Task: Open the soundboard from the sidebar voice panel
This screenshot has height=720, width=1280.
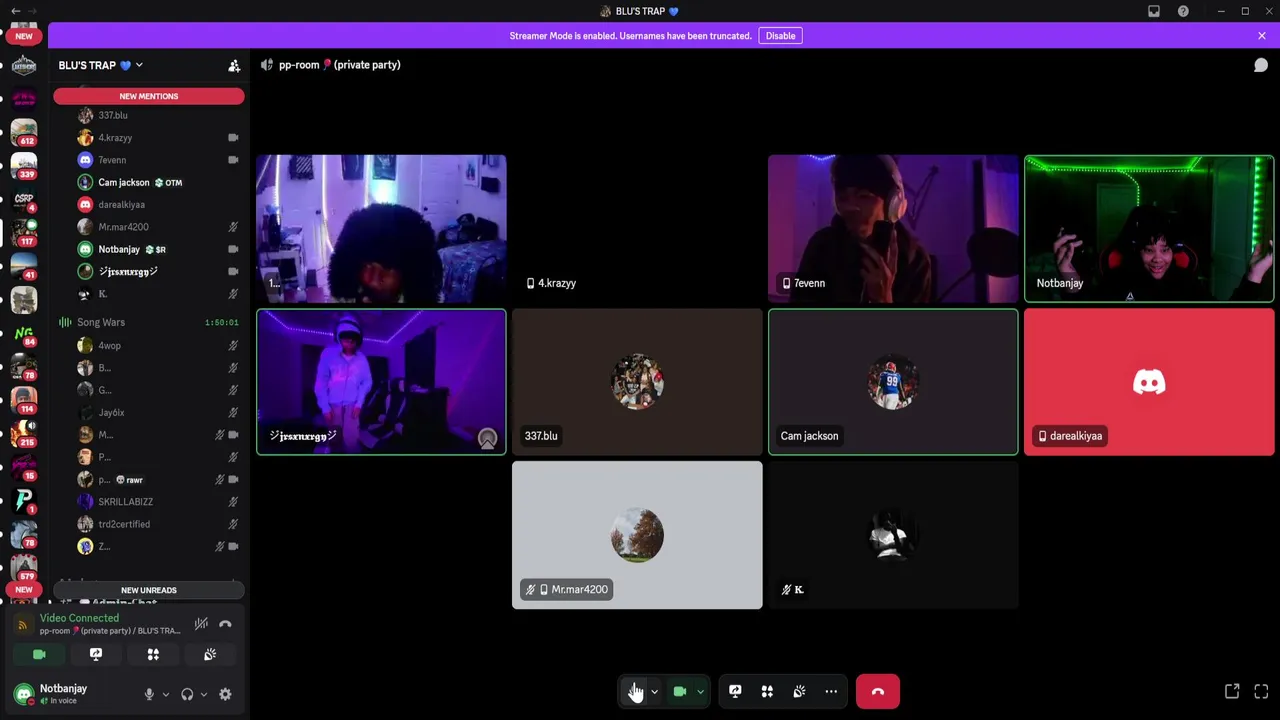Action: coord(210,654)
